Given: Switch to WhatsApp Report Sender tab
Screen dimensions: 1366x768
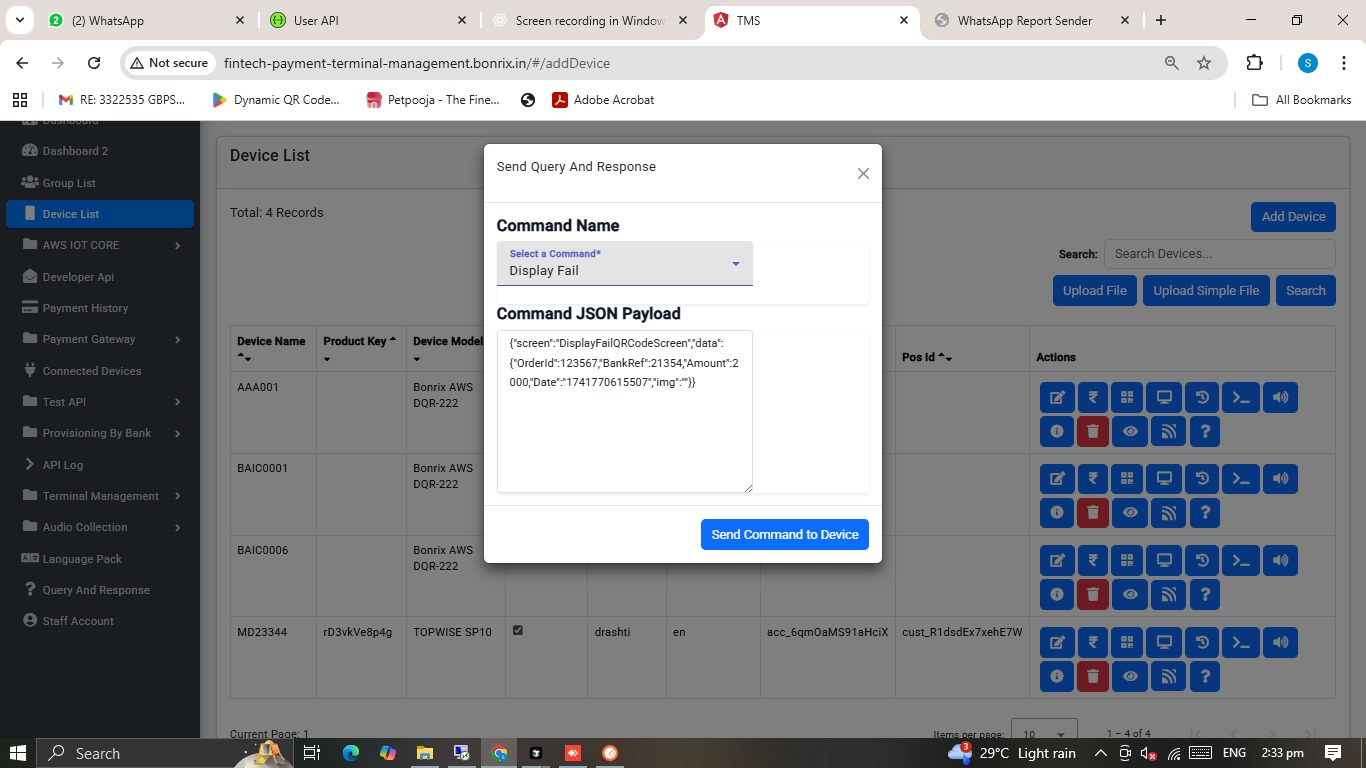Looking at the screenshot, I should click(x=1024, y=21).
